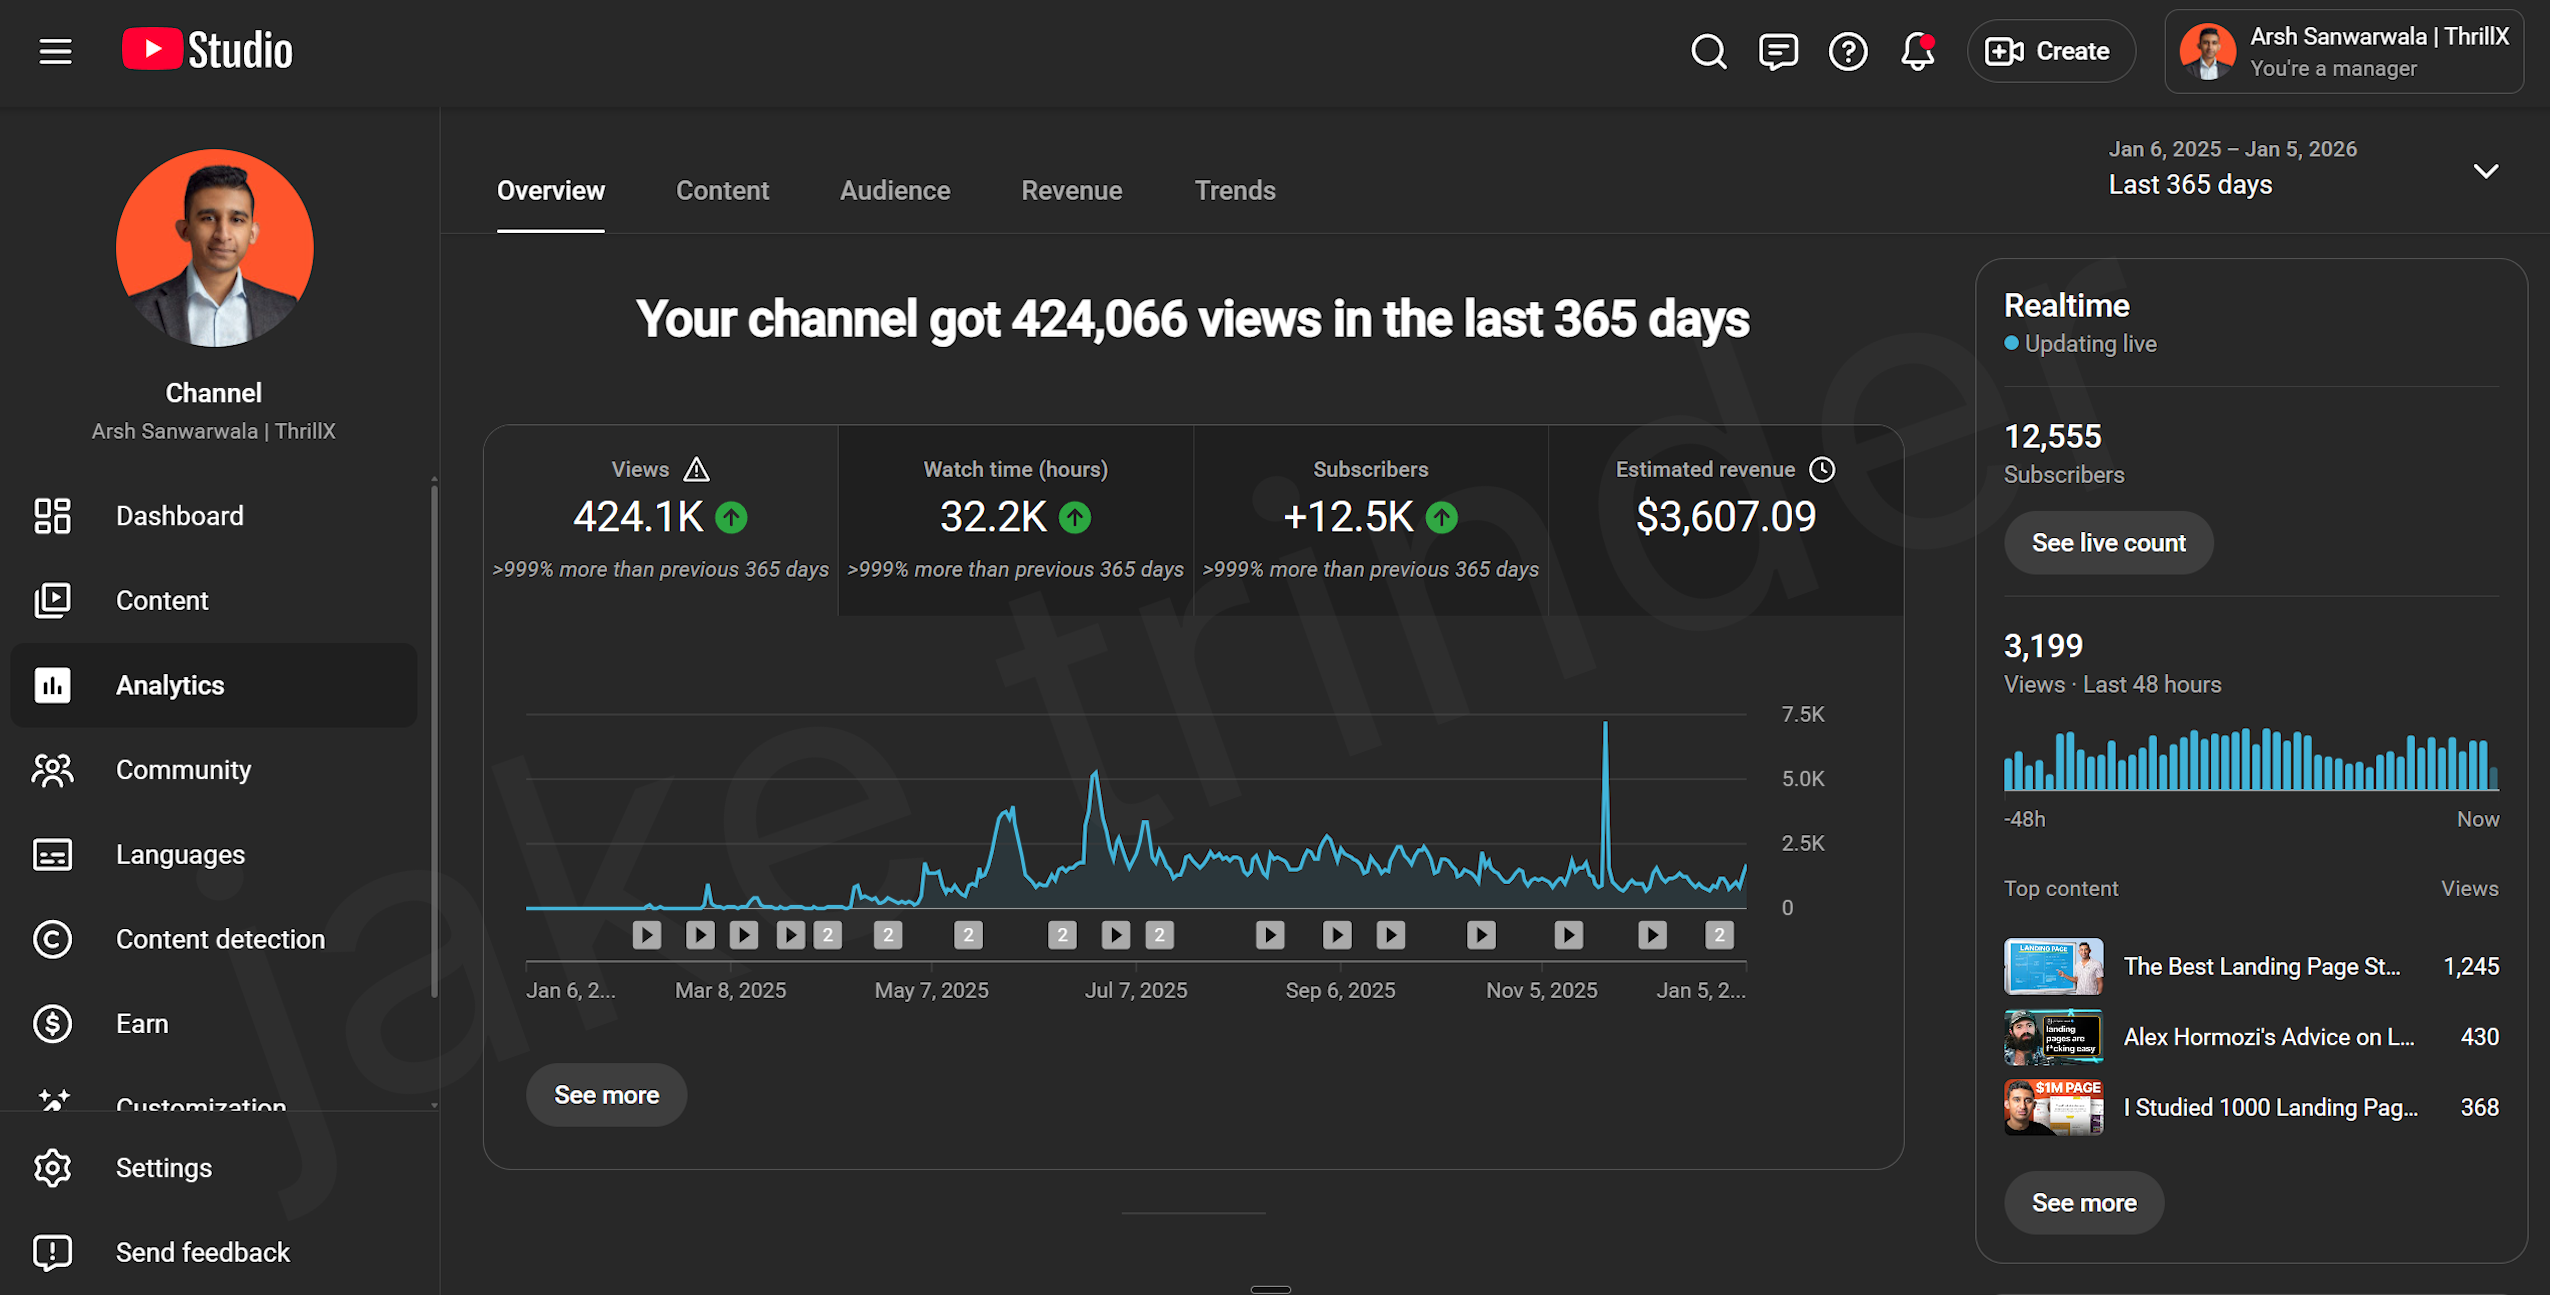The width and height of the screenshot is (2550, 1295).
Task: Click the Earn dollar icon in sidebar
Action: (52, 1023)
